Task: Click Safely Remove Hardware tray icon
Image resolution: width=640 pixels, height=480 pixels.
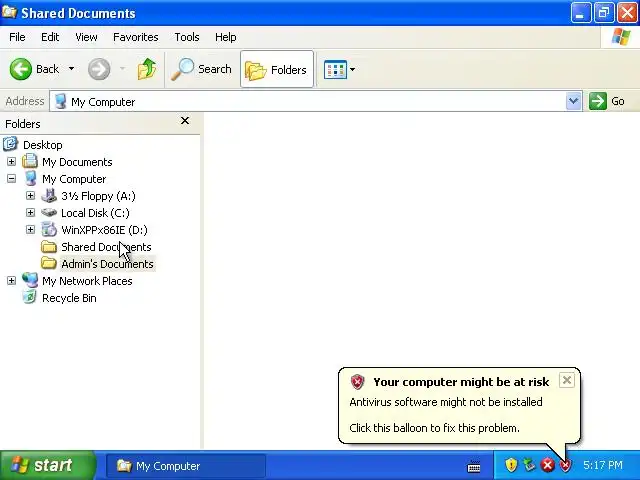Action: [529, 465]
